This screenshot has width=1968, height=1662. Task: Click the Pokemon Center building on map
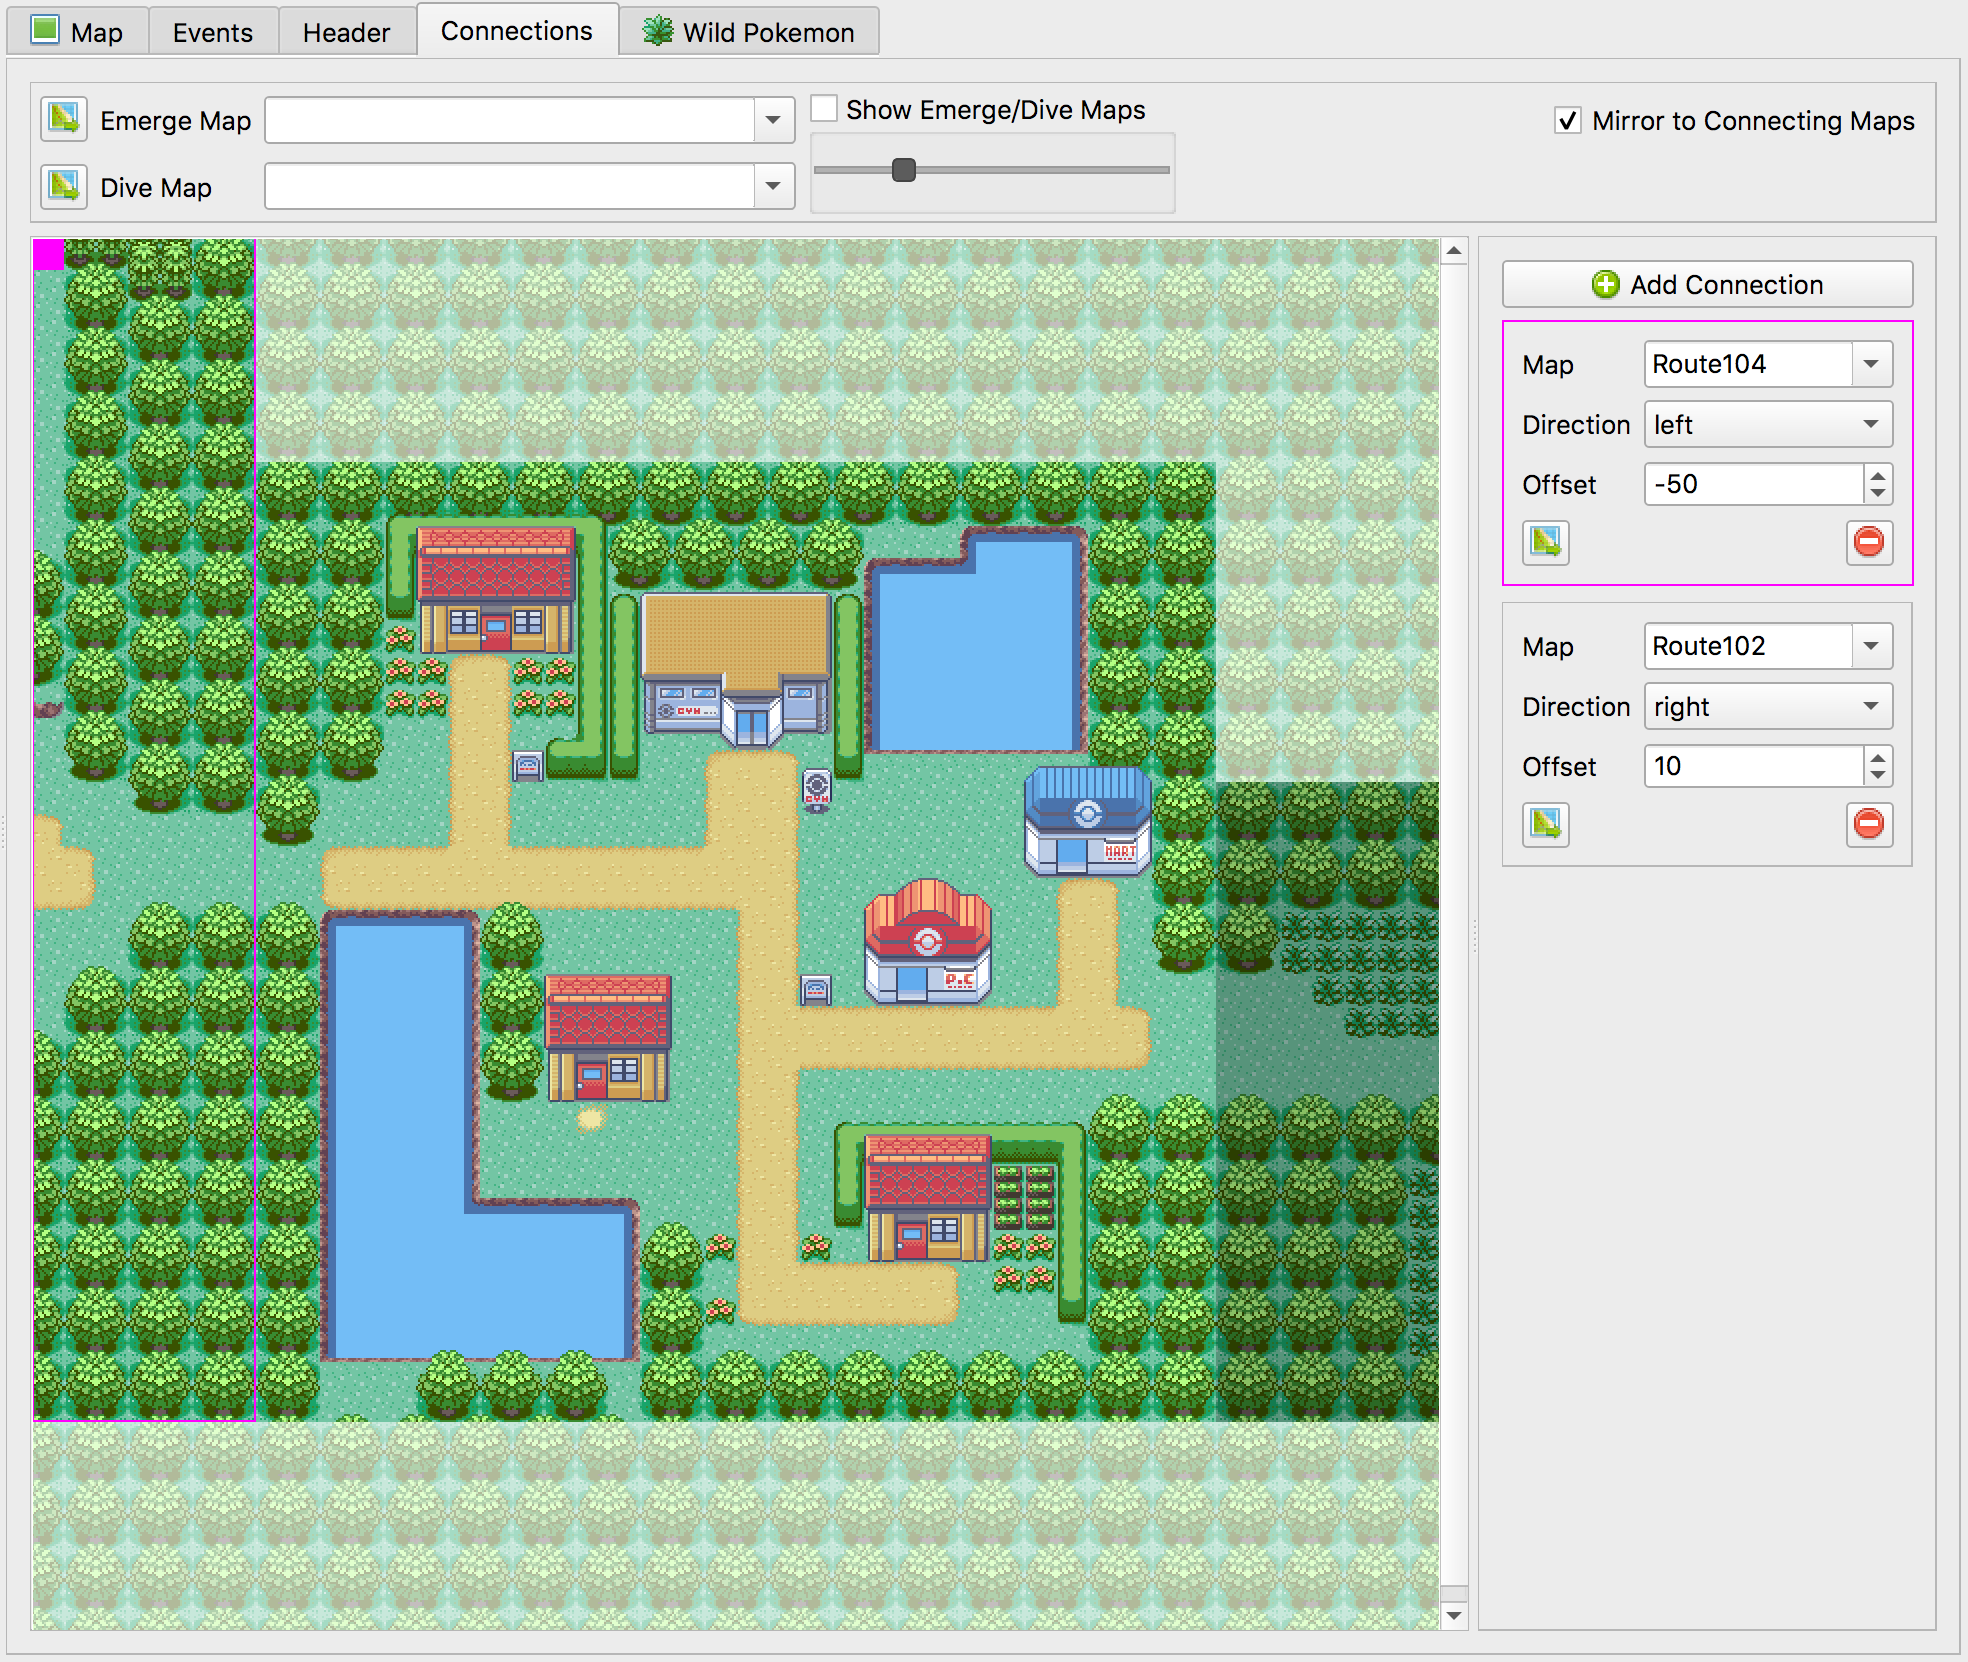click(x=928, y=942)
